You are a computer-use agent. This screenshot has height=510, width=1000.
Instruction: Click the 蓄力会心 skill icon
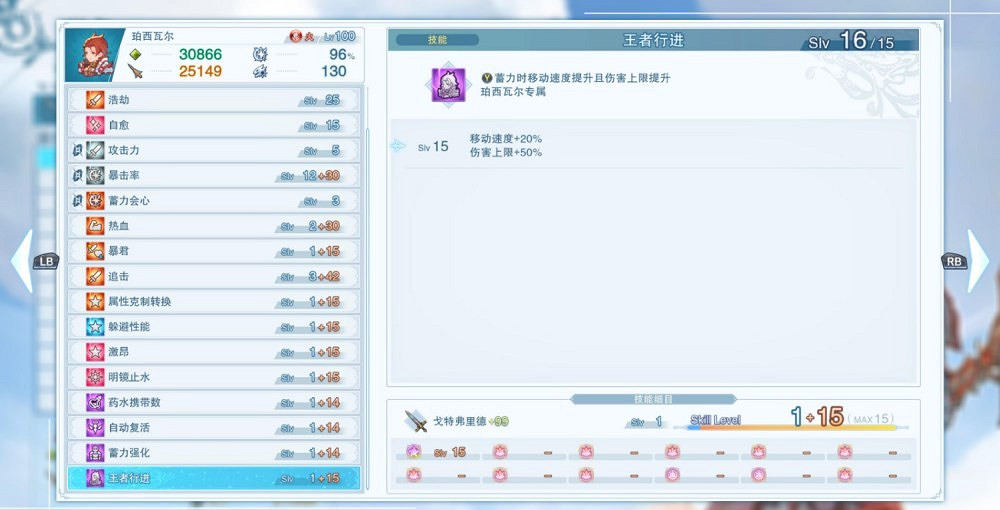click(95, 201)
